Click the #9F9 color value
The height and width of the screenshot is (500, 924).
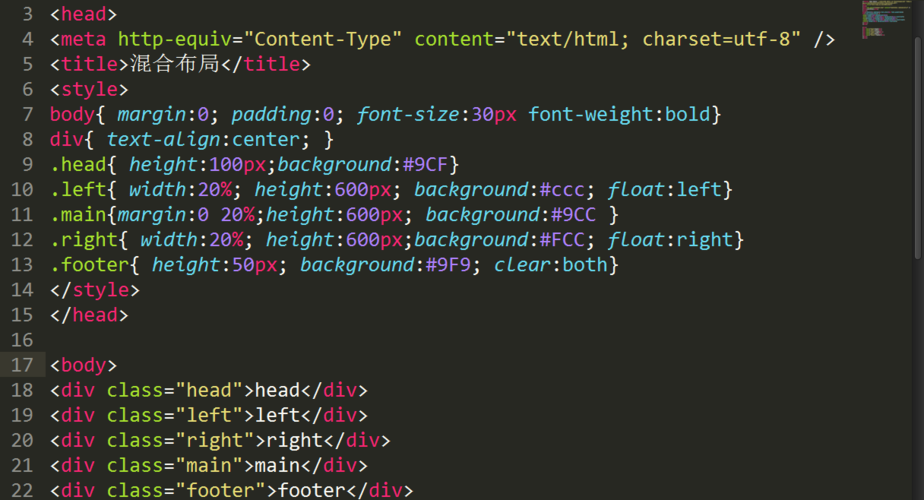(x=448, y=264)
